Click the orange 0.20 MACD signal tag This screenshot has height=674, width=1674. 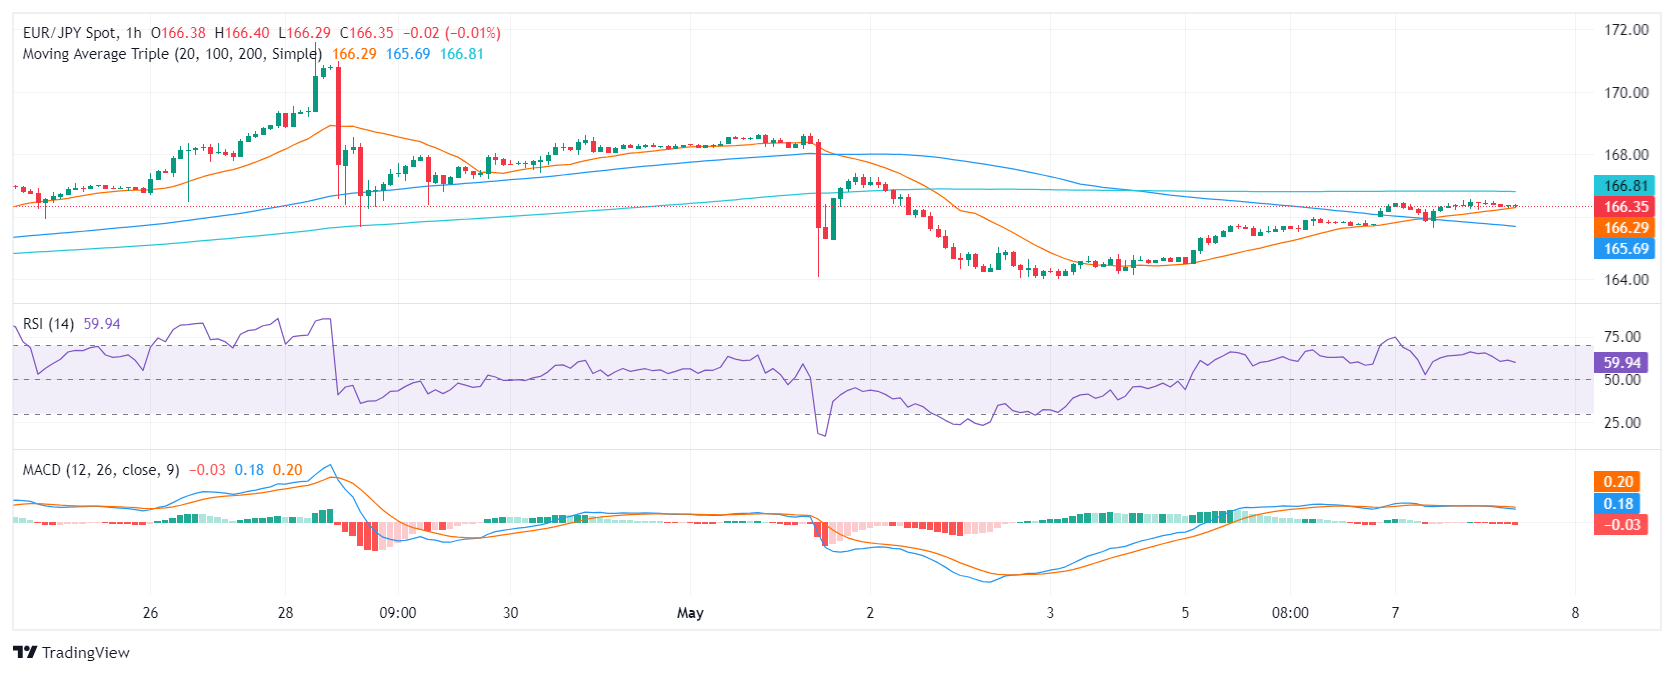click(1618, 482)
